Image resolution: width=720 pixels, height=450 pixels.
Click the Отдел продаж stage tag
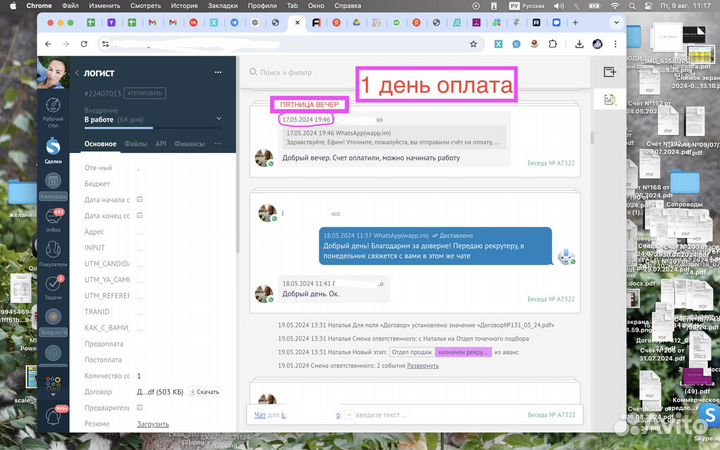(x=412, y=352)
